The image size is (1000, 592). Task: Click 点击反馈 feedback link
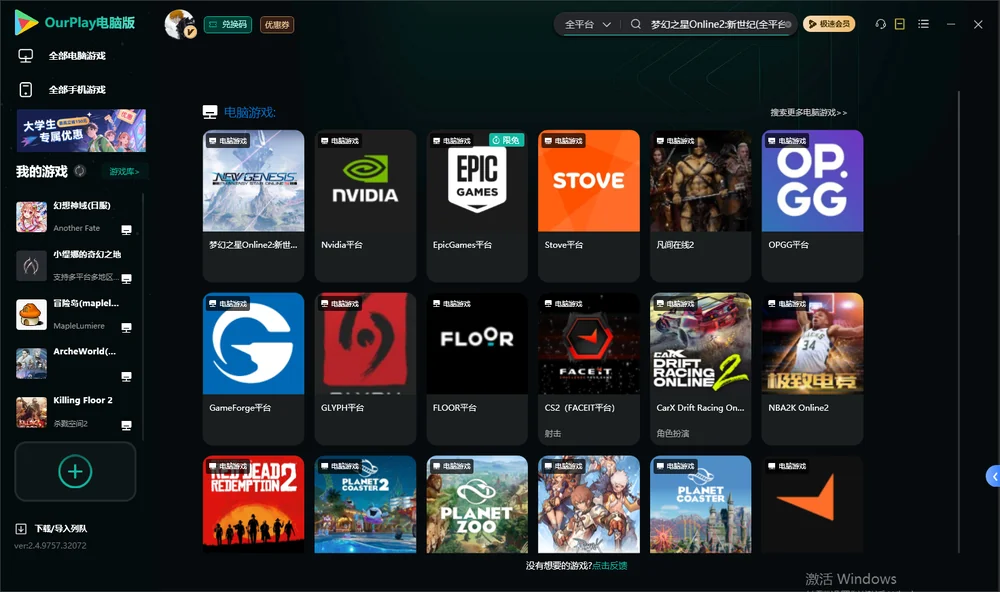(610, 565)
